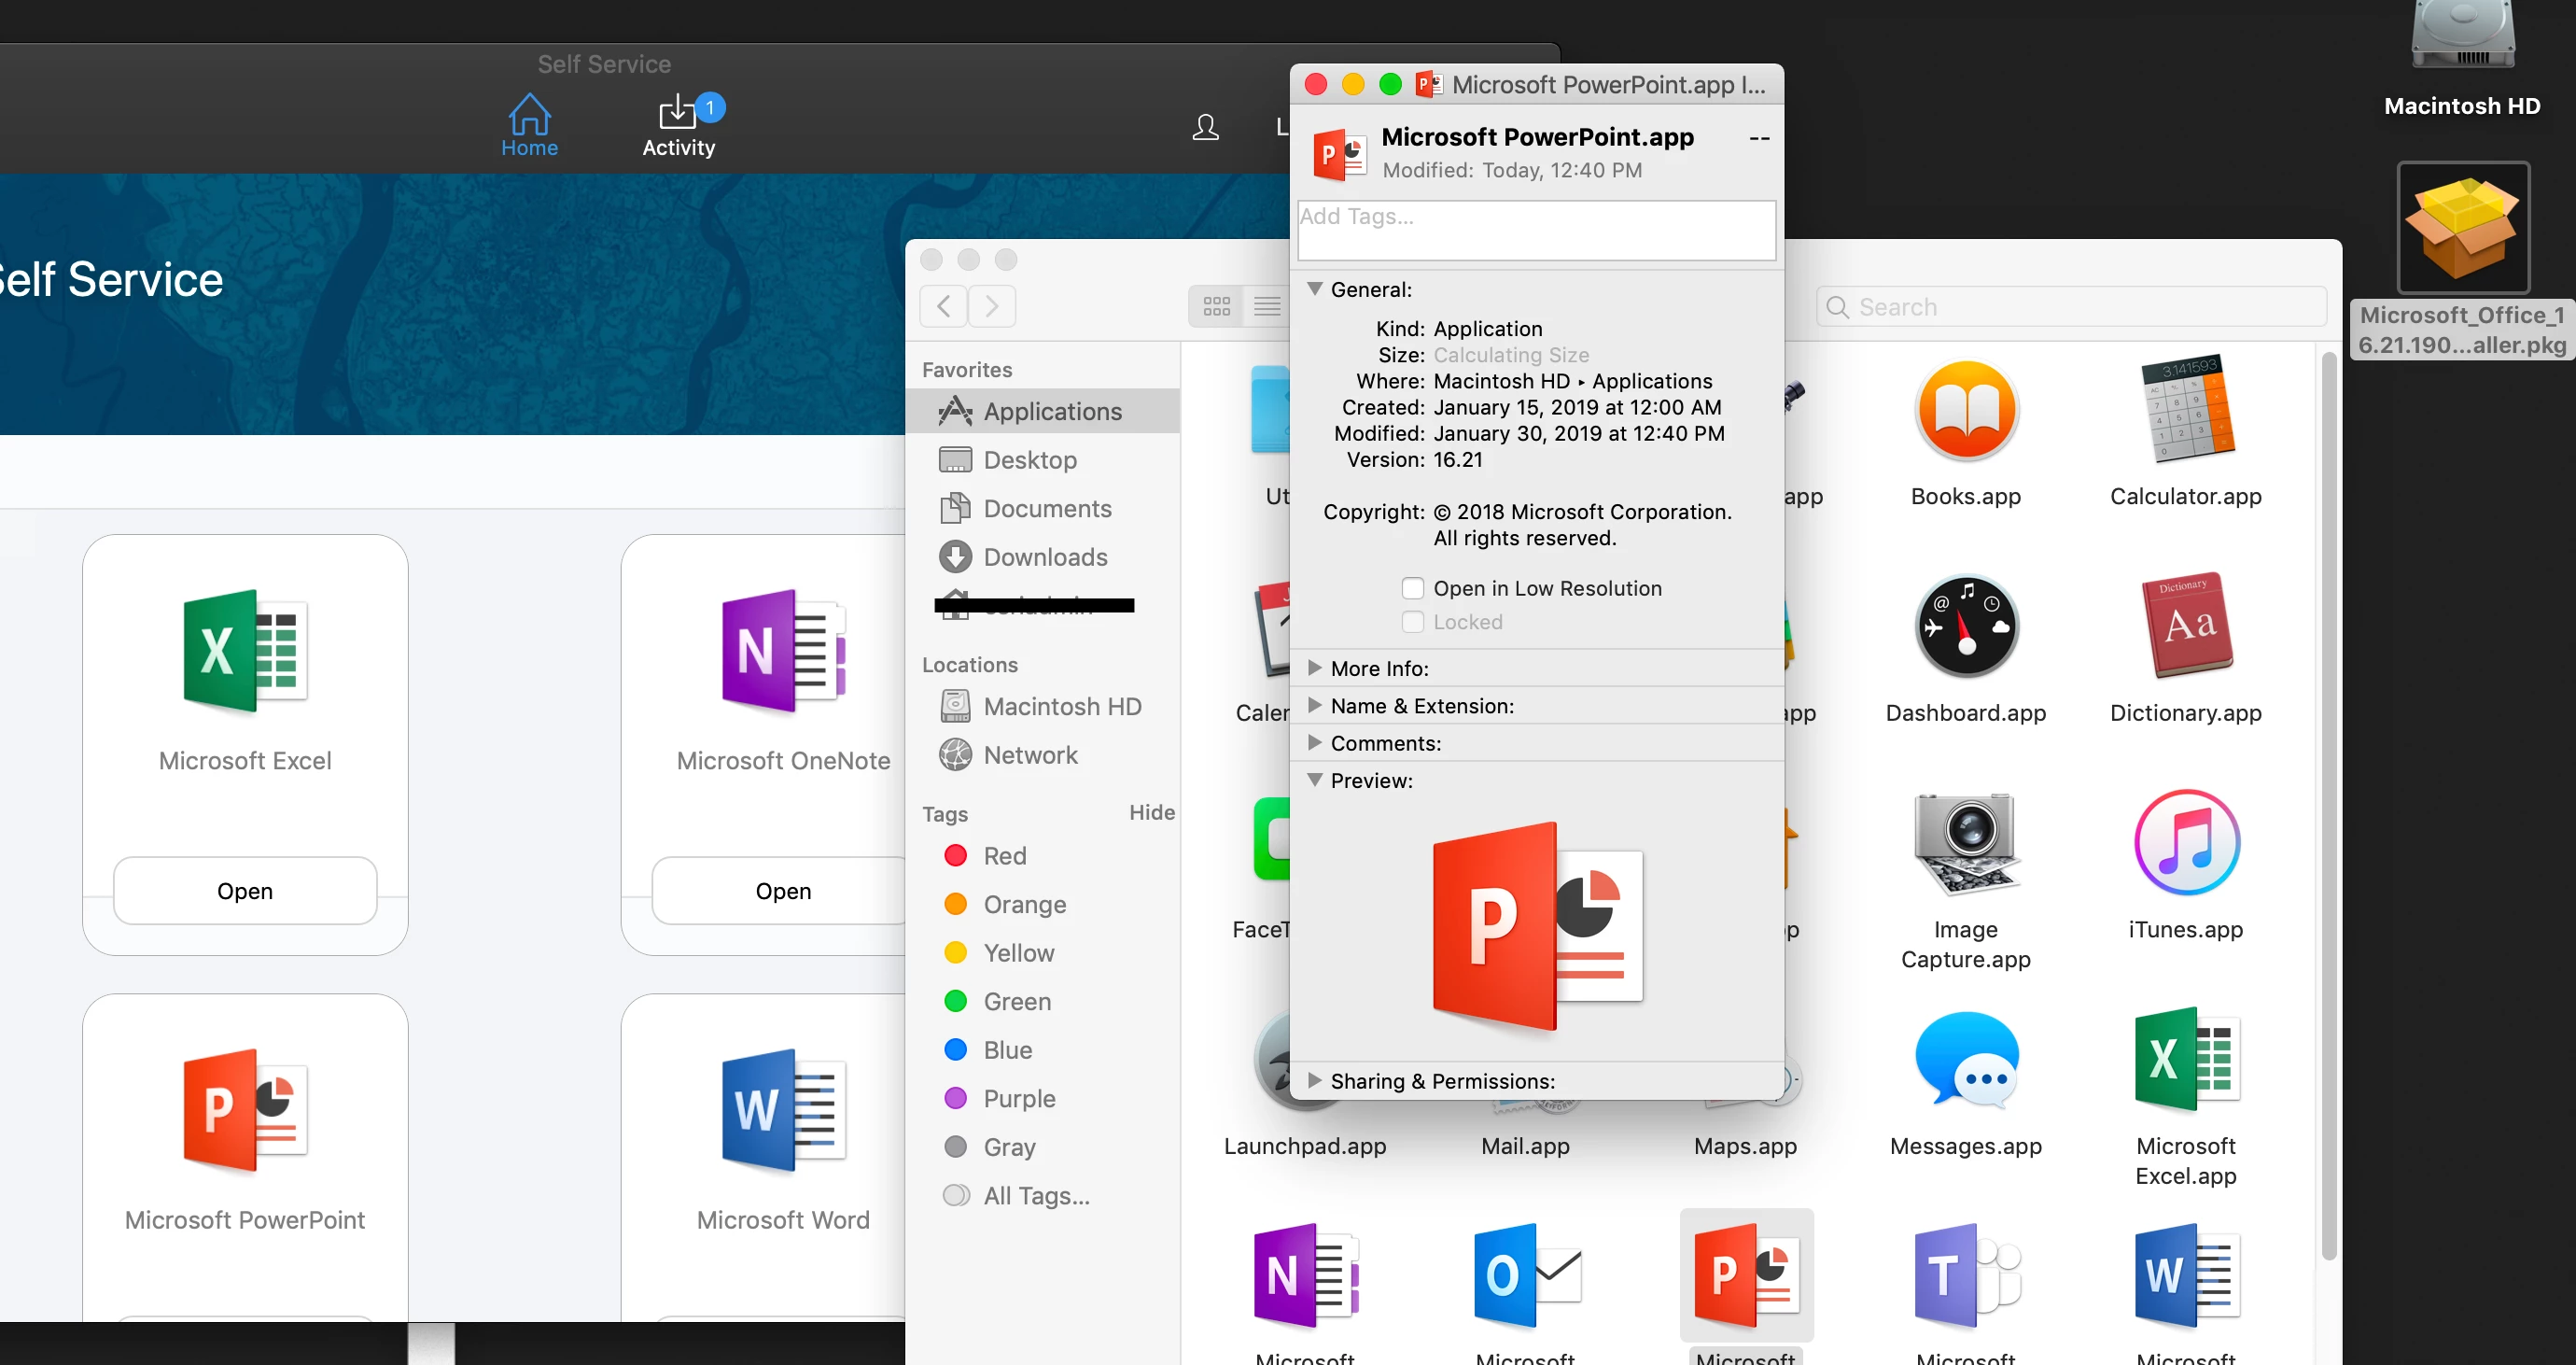This screenshot has width=2576, height=1365.
Task: Click Mail.app label in Finder
Action: click(1525, 1146)
